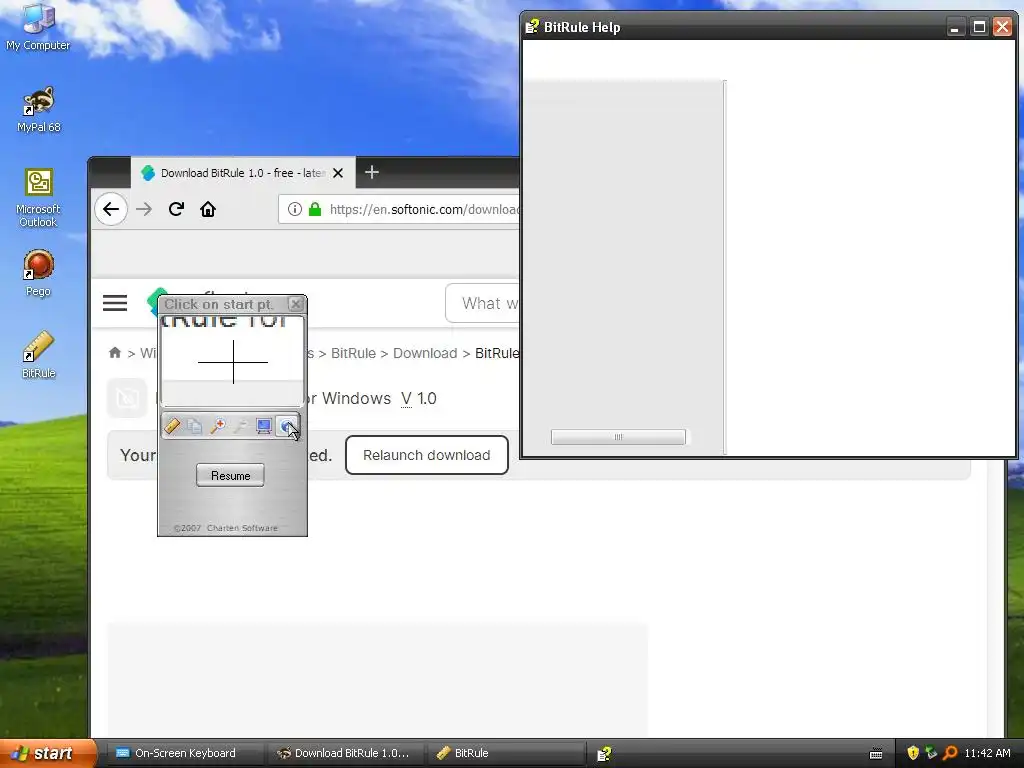Maximize the BitRule Help window
This screenshot has width=1024, height=768.
(x=979, y=27)
